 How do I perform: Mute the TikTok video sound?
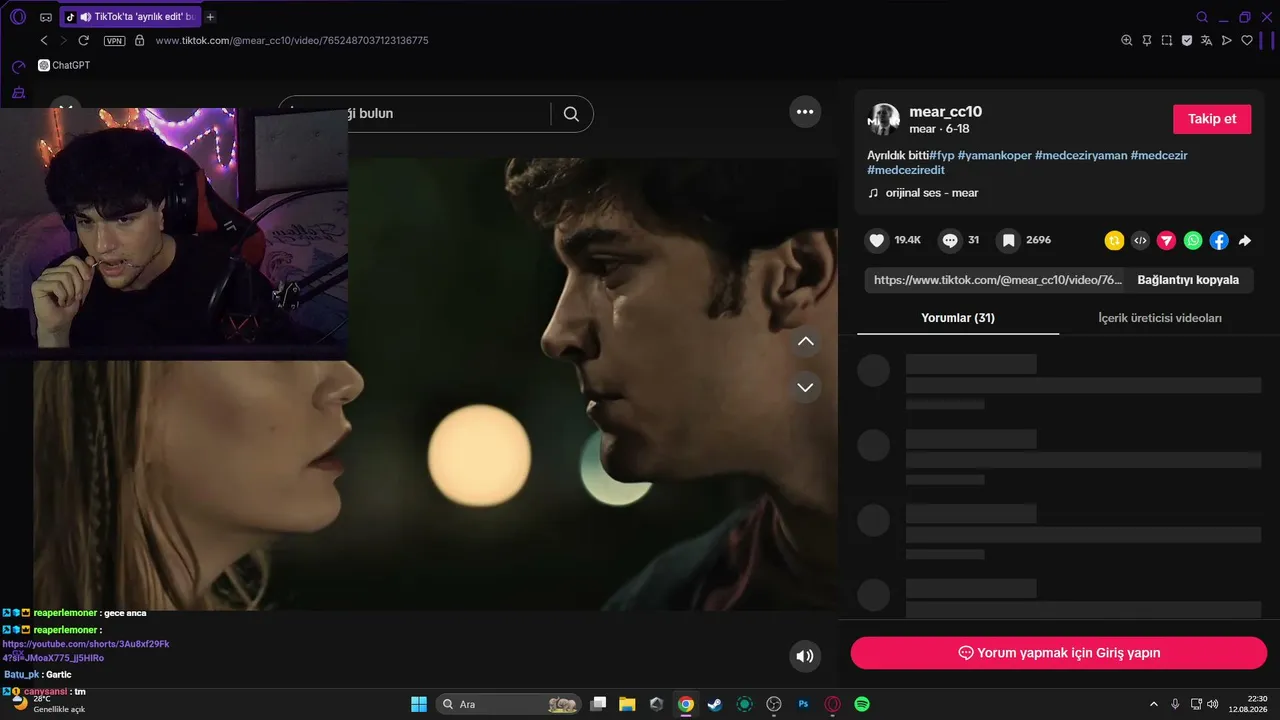[805, 656]
